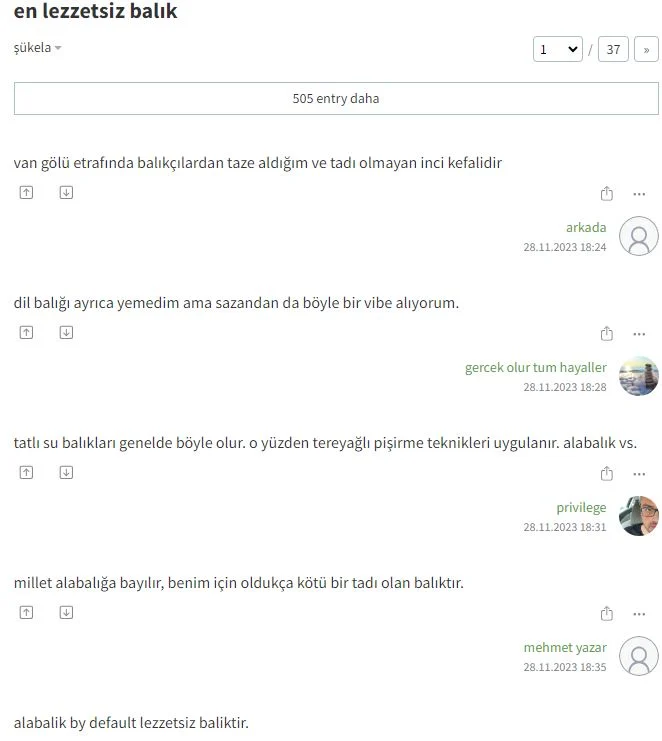Open more options for dil balığı entry
662x741 pixels.
click(x=639, y=334)
